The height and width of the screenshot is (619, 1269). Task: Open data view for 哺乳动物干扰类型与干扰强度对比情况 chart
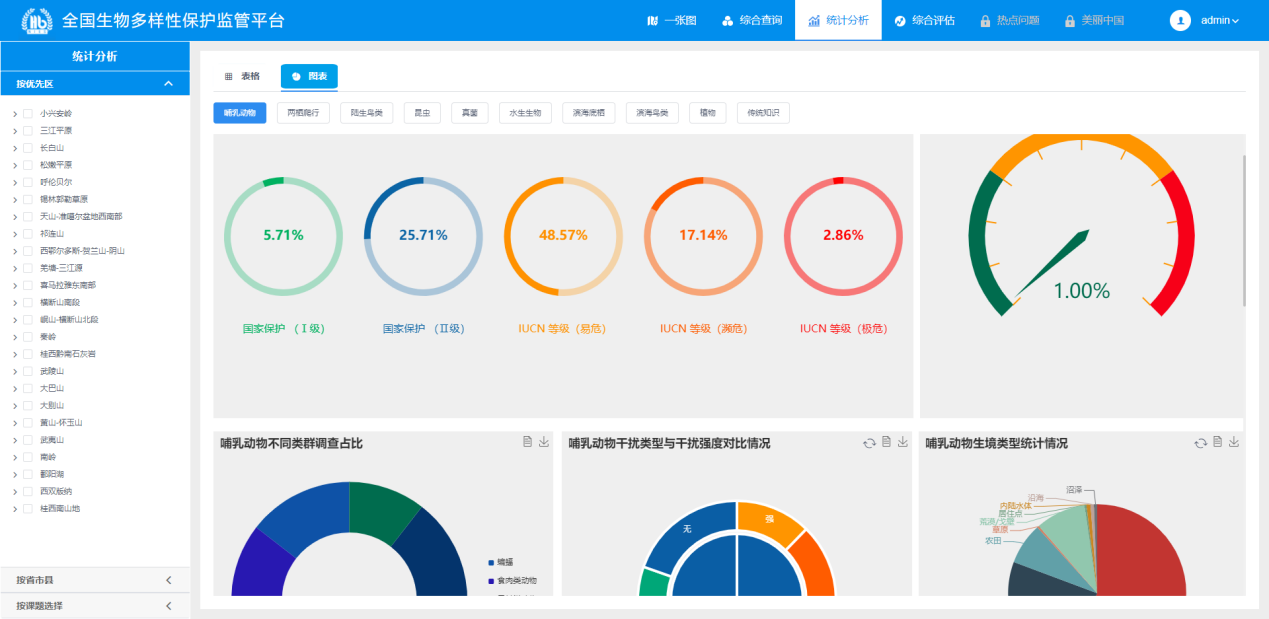886,442
